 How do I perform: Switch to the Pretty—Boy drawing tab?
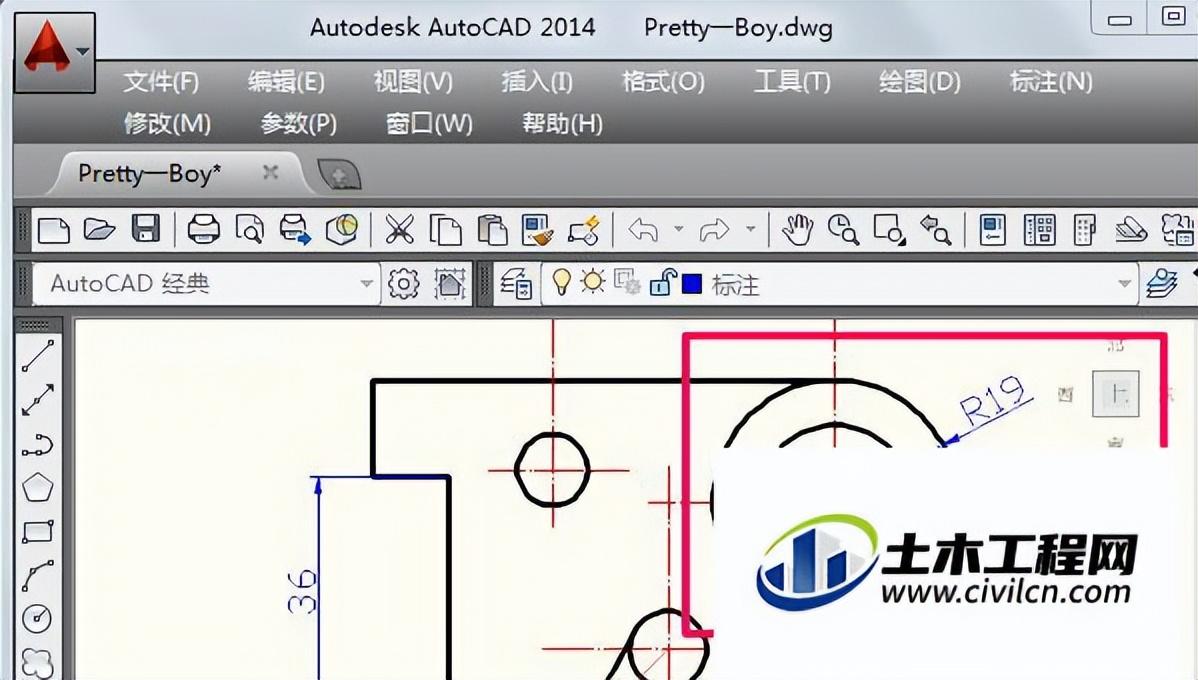click(150, 173)
